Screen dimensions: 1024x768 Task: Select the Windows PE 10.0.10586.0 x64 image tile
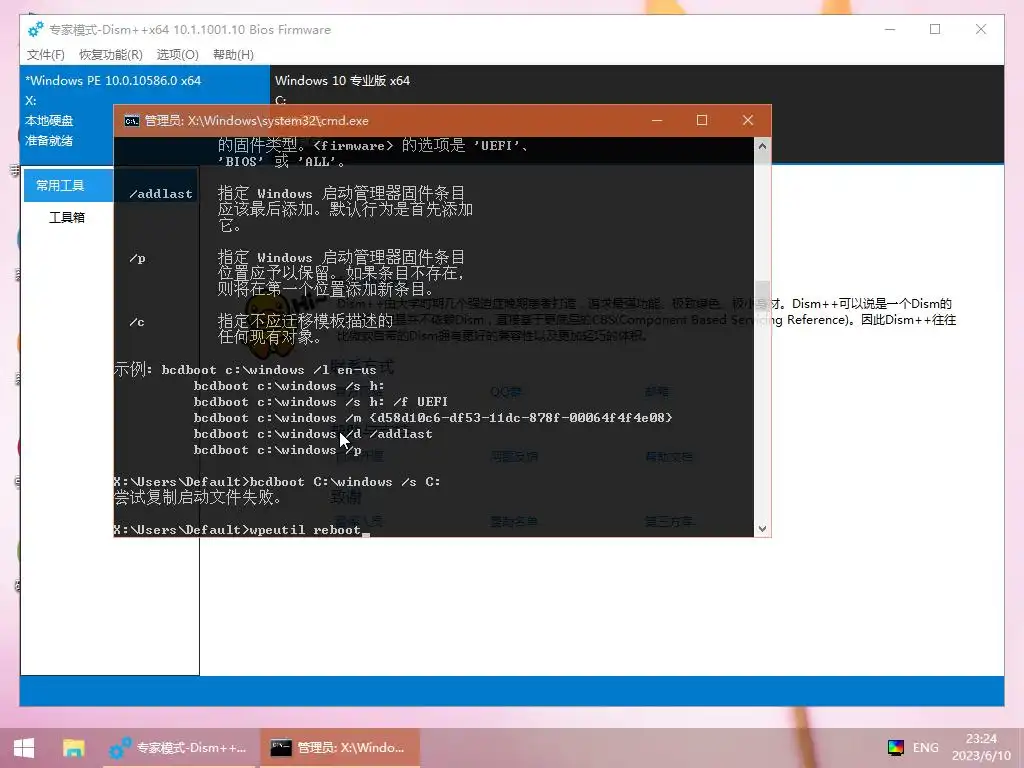144,114
